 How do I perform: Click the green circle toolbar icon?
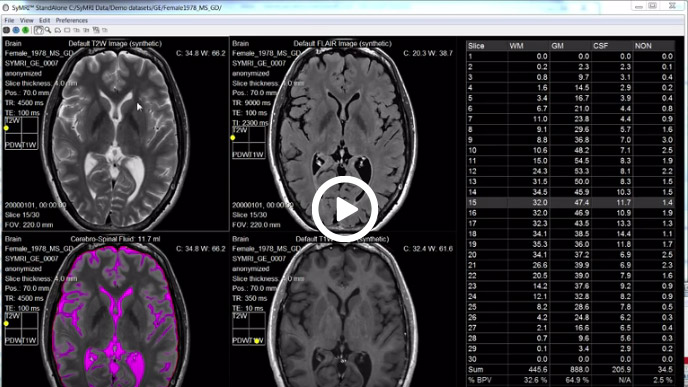[25, 30]
